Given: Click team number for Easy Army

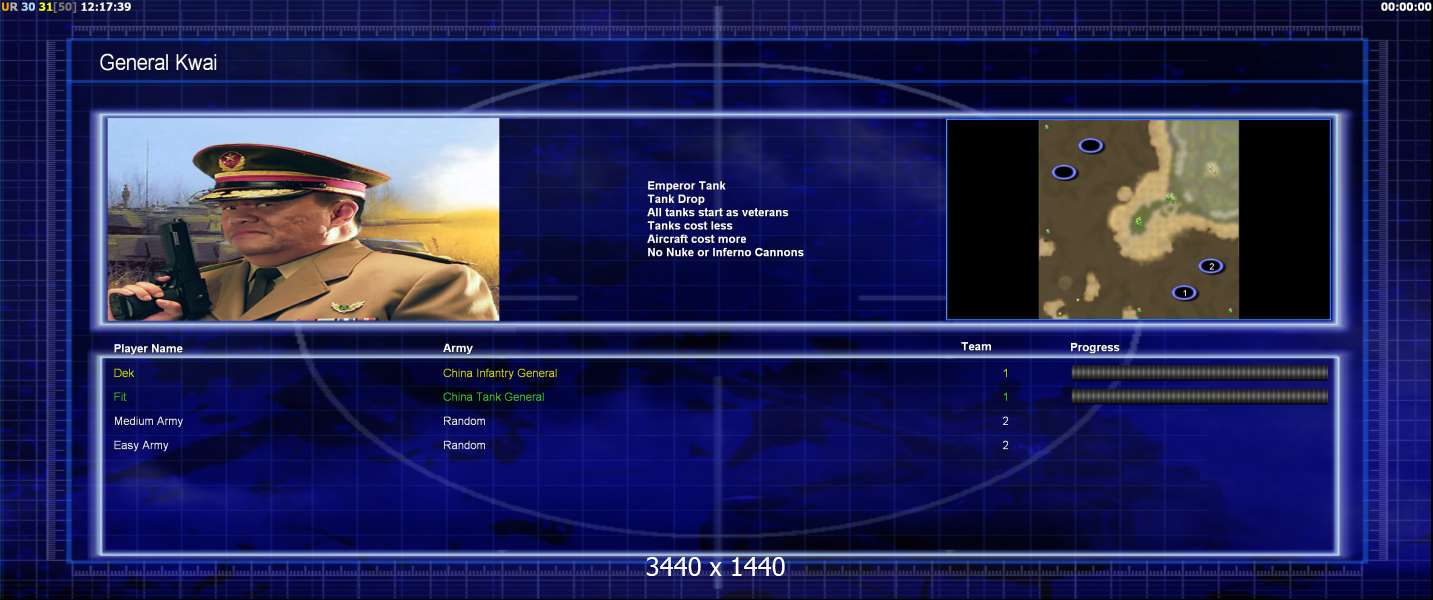Looking at the screenshot, I should tap(1006, 445).
